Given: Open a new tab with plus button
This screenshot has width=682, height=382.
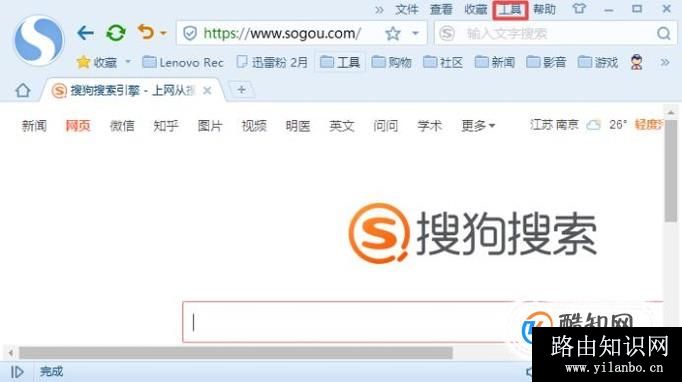Looking at the screenshot, I should tap(241, 90).
